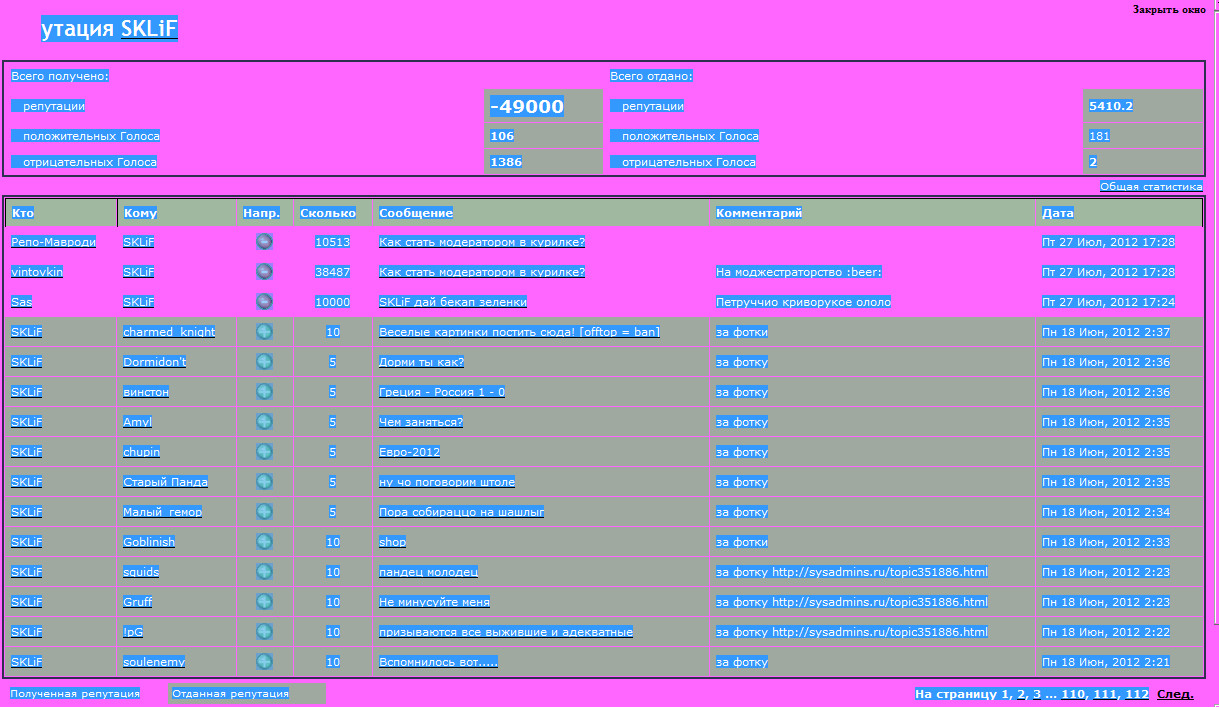The image size is (1219, 707).
Task: Click the plus icon in винстон row
Action: [264, 391]
